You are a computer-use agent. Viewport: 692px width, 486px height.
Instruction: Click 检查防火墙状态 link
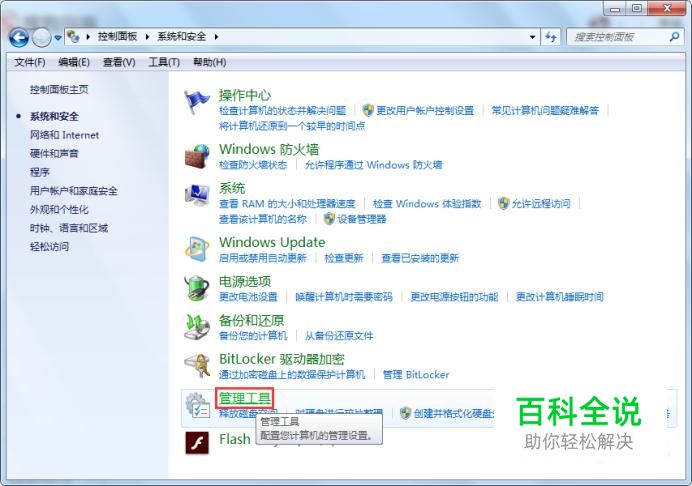253,165
